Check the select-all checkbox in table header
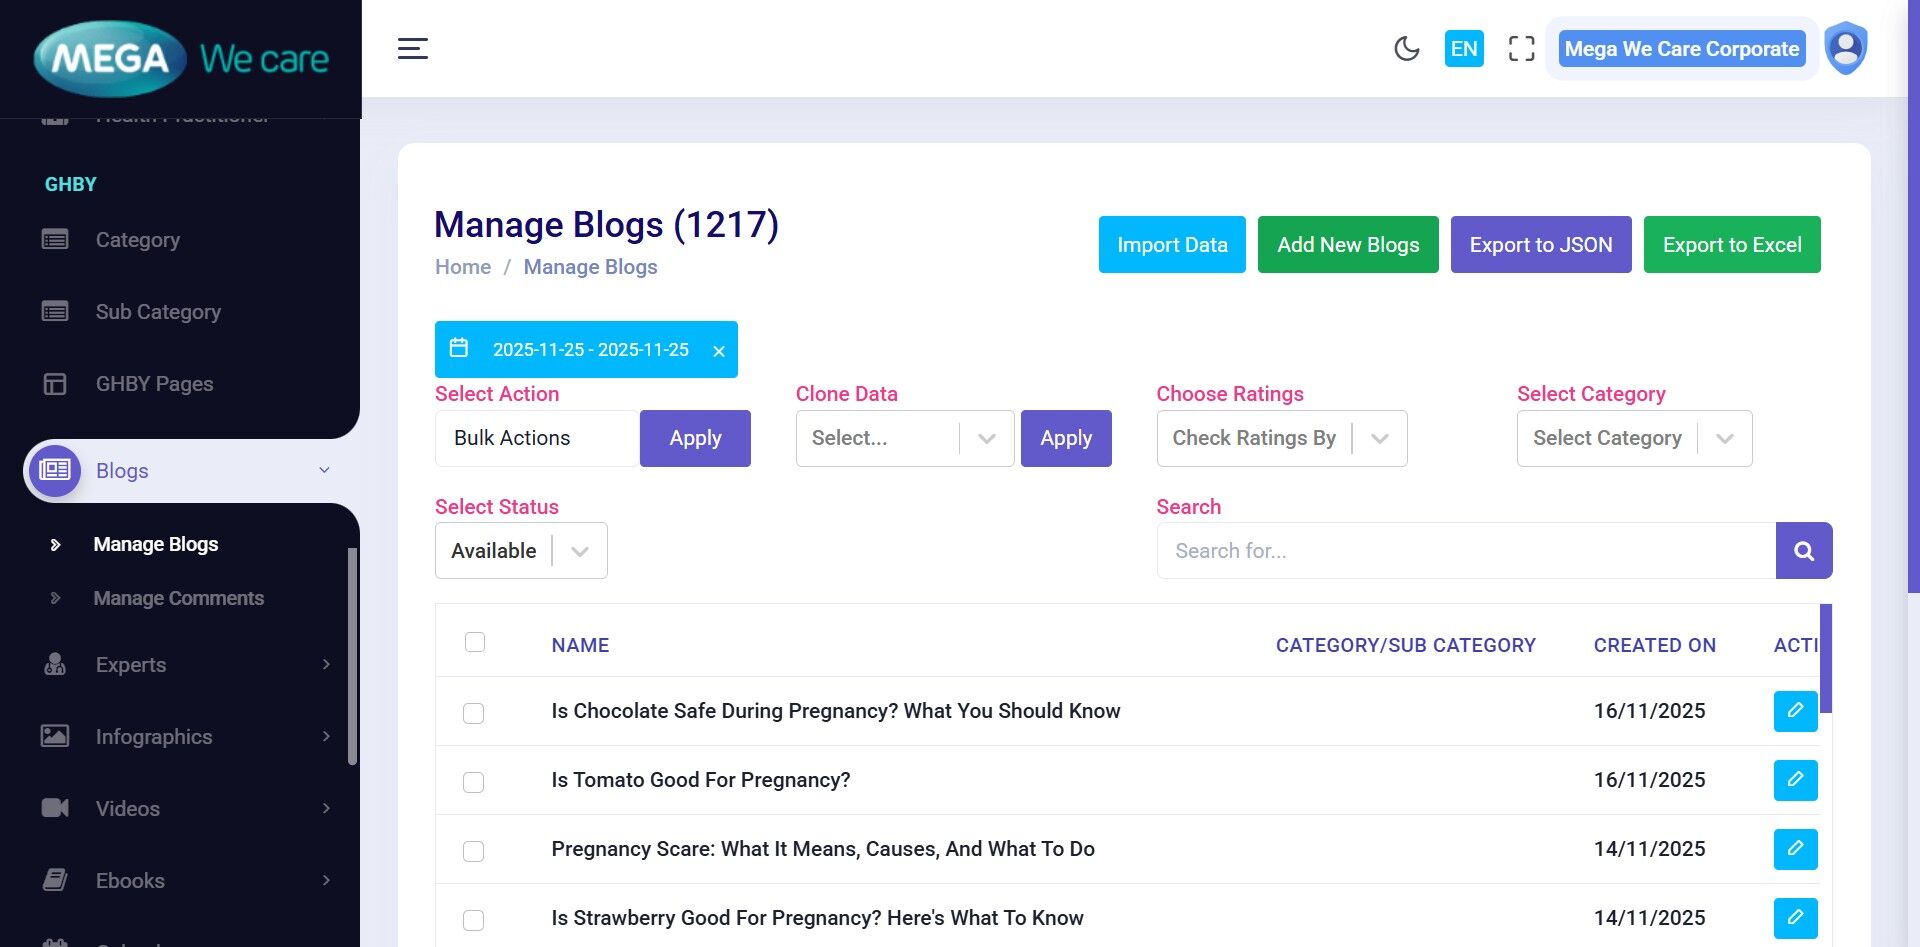1920x947 pixels. (x=475, y=642)
